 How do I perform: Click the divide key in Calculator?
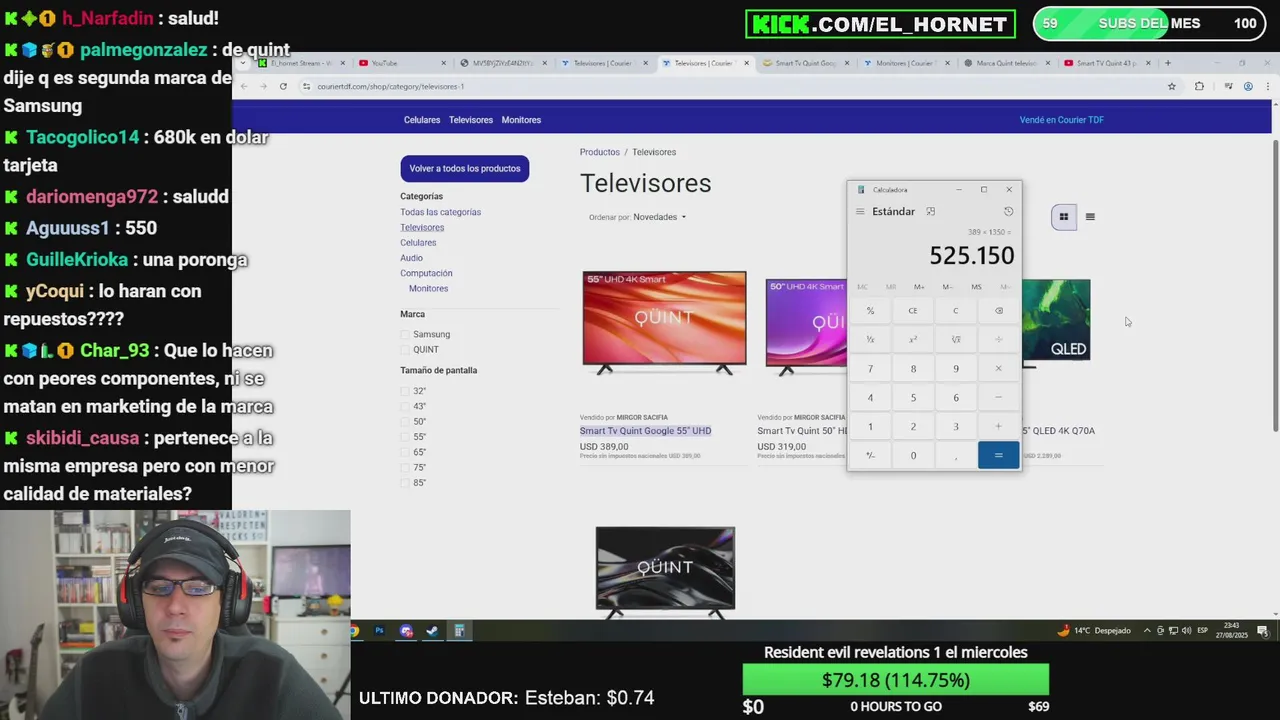(x=998, y=340)
